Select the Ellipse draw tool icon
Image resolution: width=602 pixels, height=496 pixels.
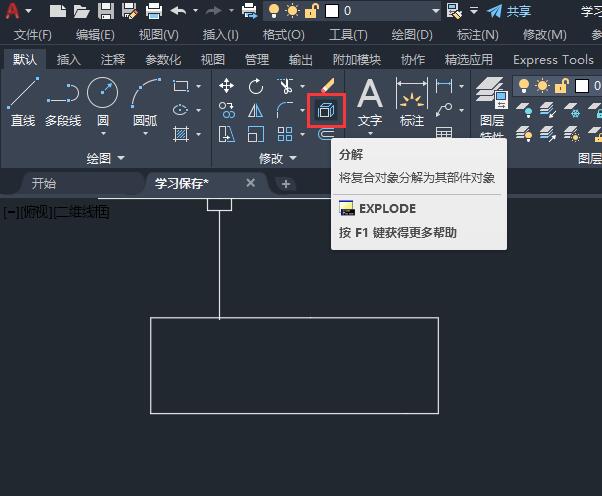[x=180, y=110]
